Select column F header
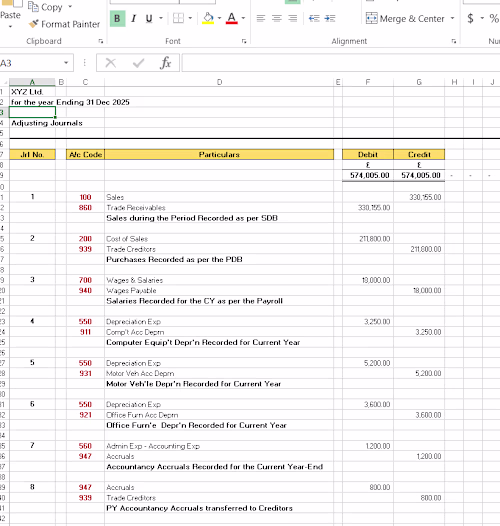Image resolution: width=500 pixels, height=526 pixels. pos(368,82)
